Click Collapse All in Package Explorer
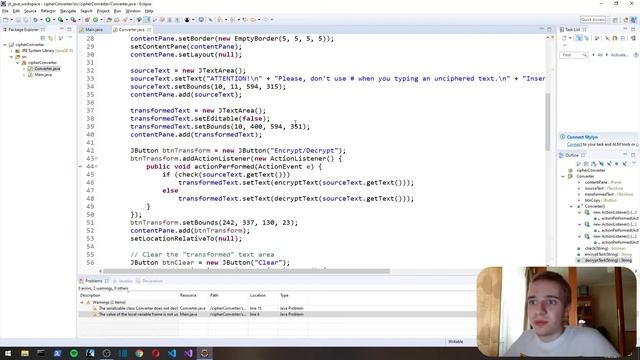 pos(42,38)
